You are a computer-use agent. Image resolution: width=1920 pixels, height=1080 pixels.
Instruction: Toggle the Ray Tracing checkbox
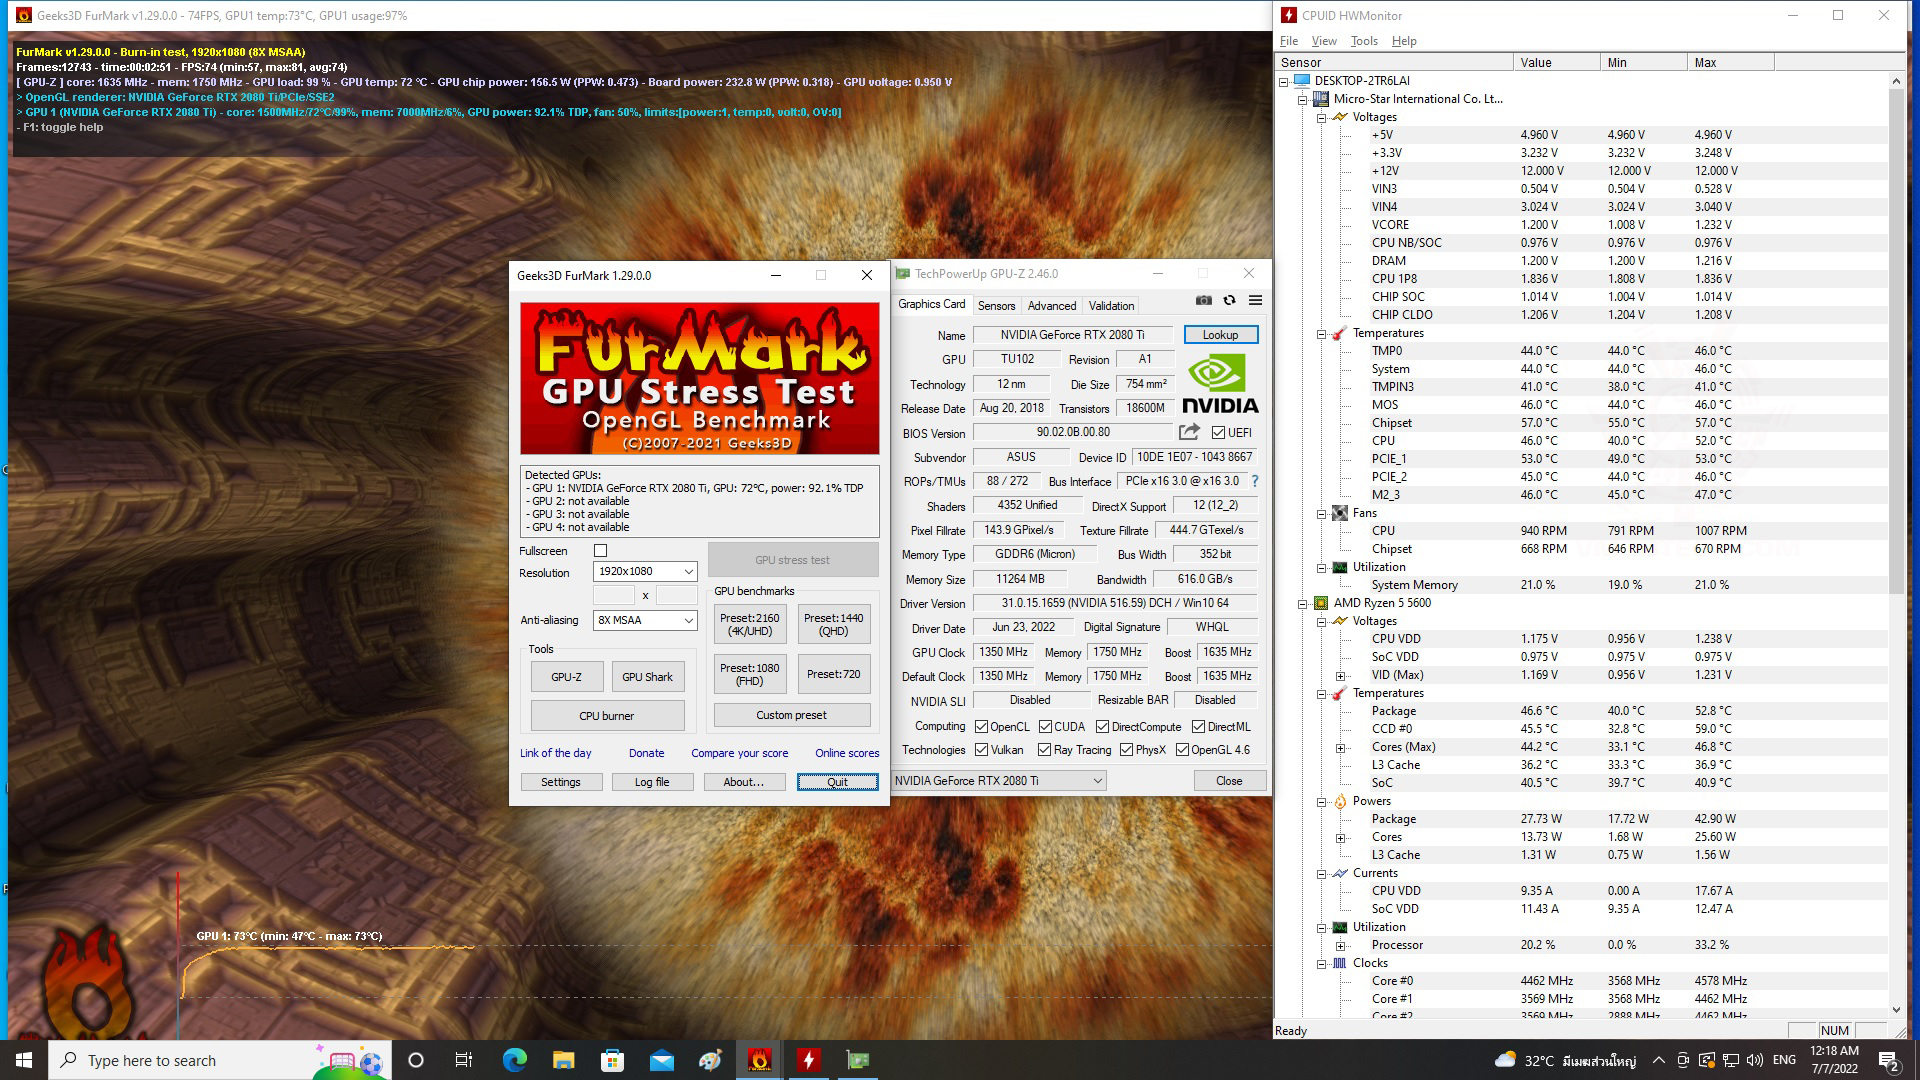[1044, 750]
